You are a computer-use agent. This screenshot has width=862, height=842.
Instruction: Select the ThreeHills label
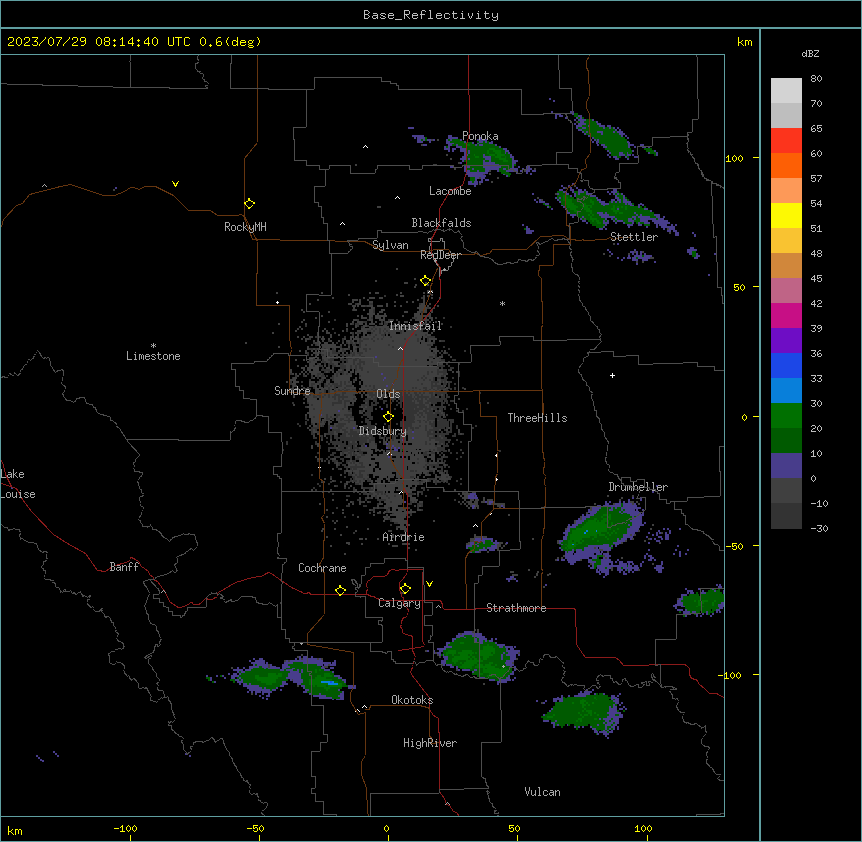pos(537,418)
